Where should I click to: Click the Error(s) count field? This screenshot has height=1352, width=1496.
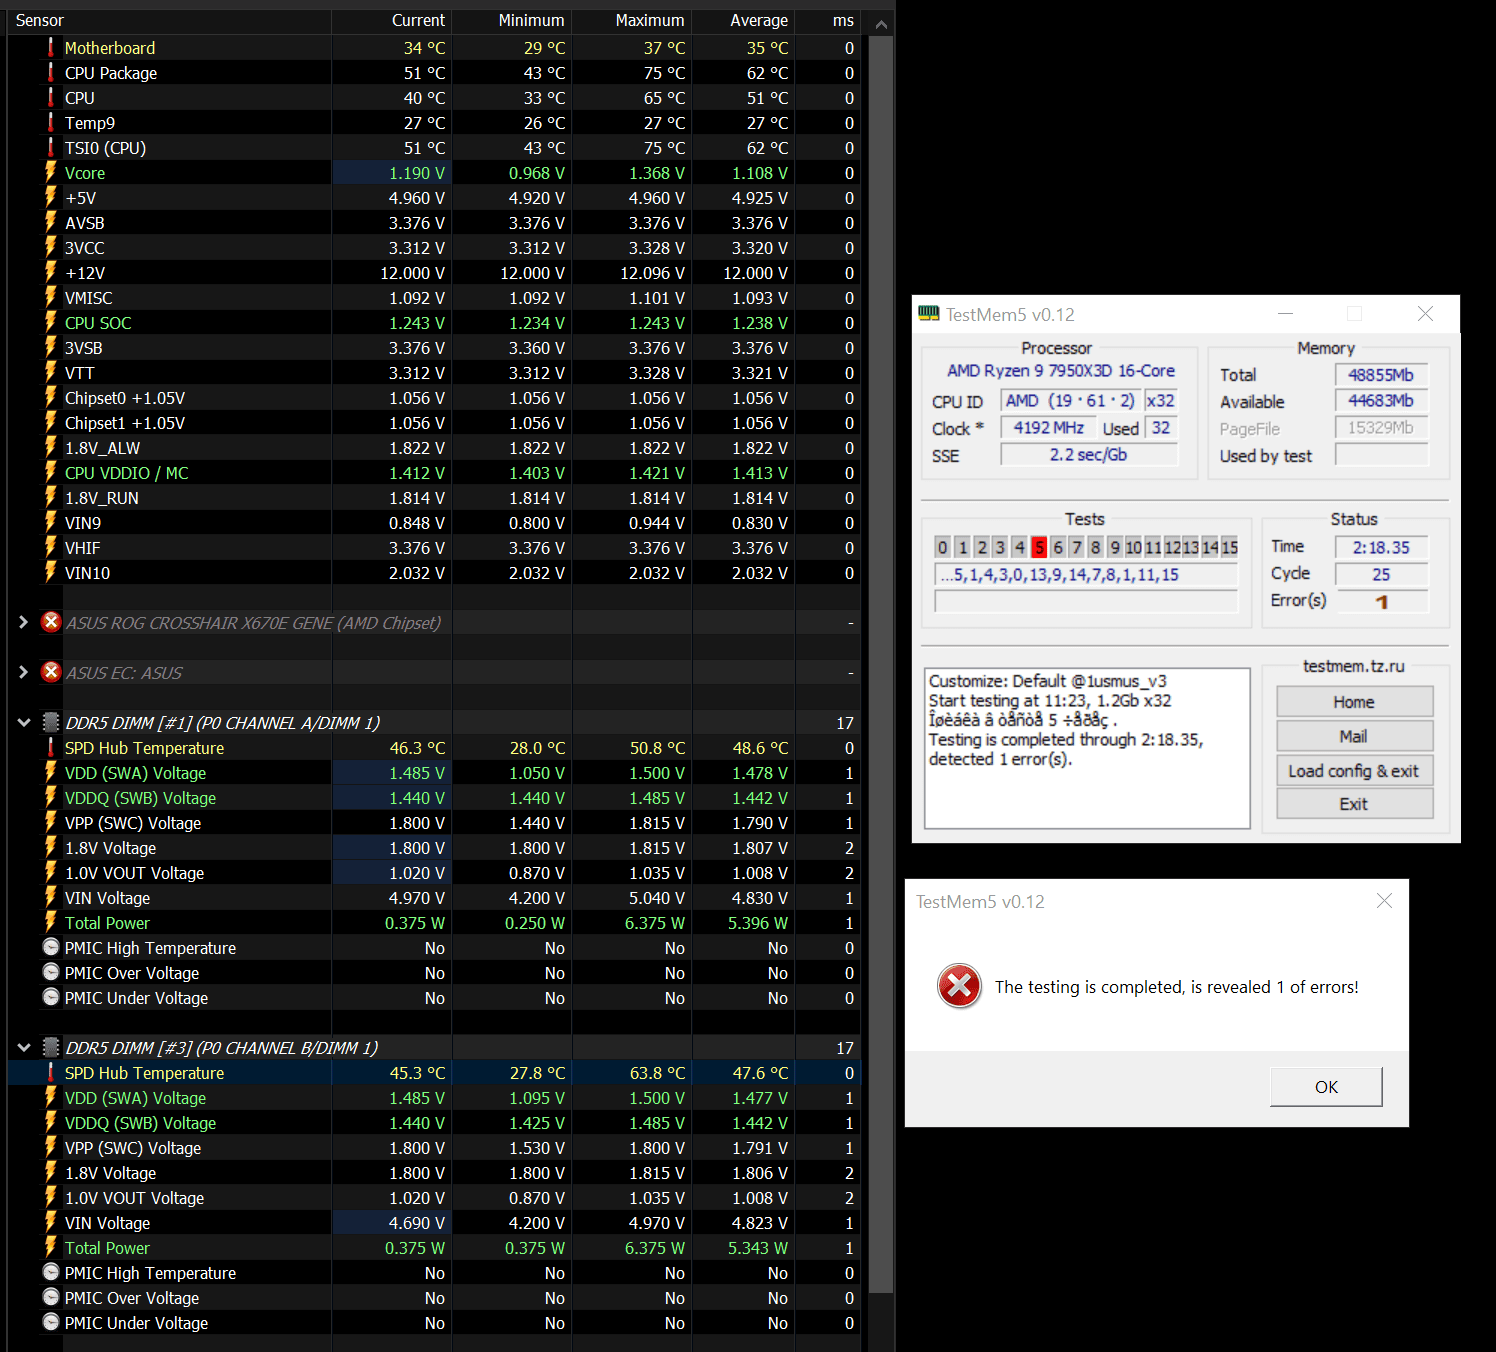1382,601
